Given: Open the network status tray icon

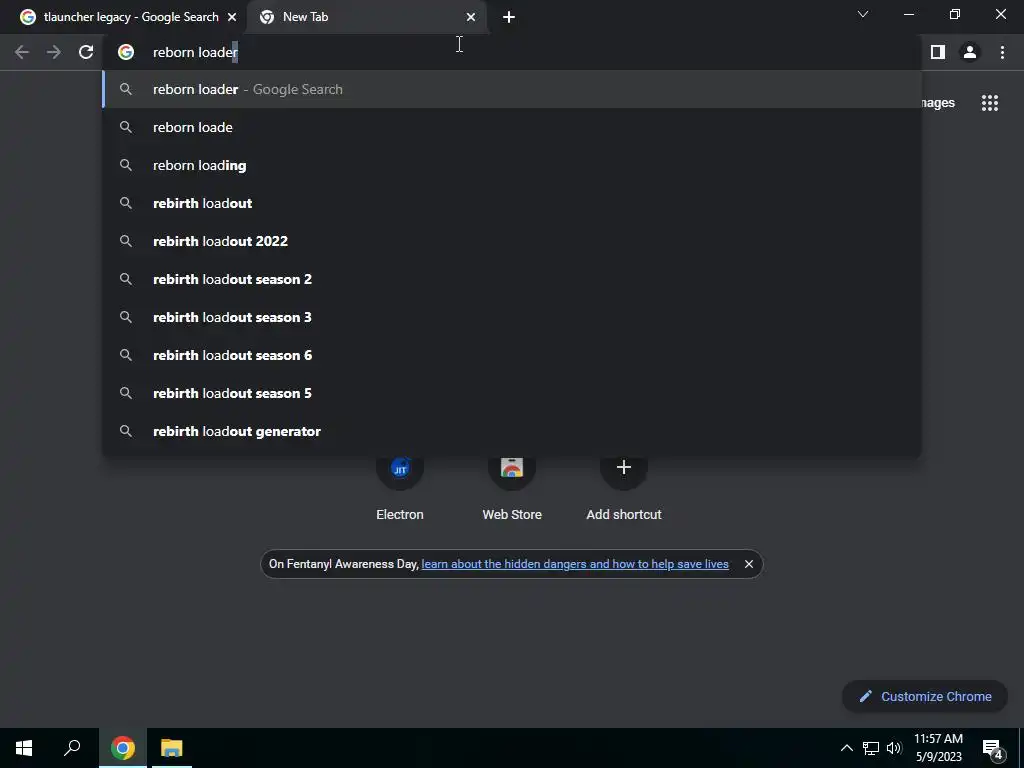Looking at the screenshot, I should tap(871, 748).
